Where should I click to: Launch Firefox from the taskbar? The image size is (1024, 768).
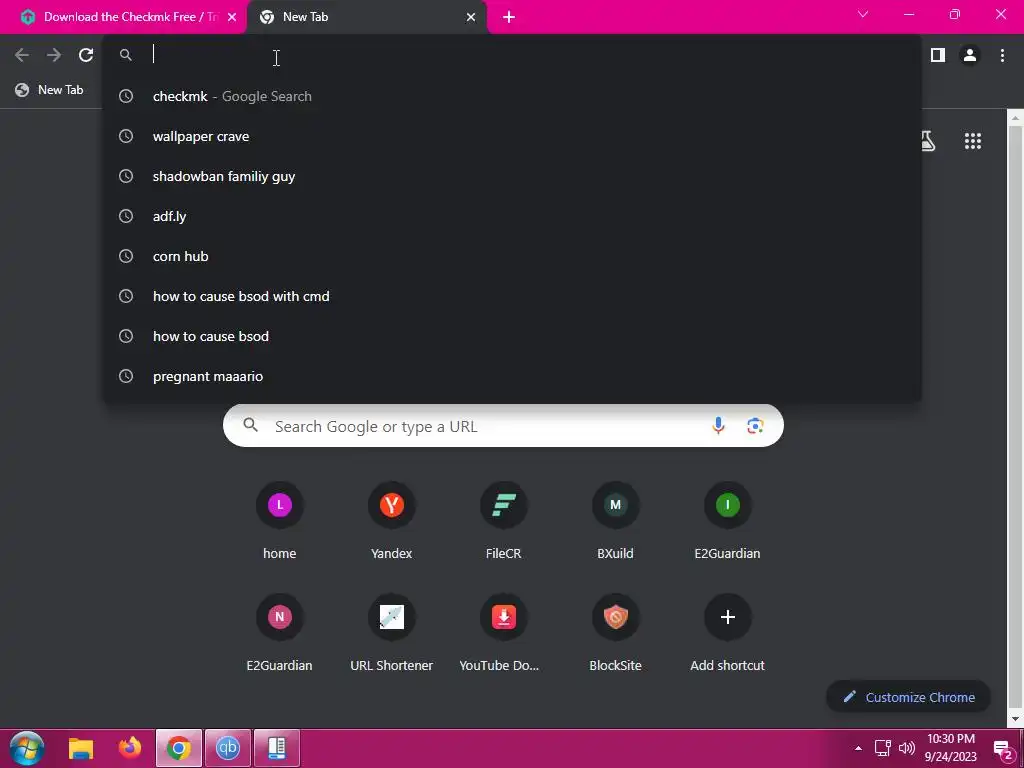tap(129, 748)
